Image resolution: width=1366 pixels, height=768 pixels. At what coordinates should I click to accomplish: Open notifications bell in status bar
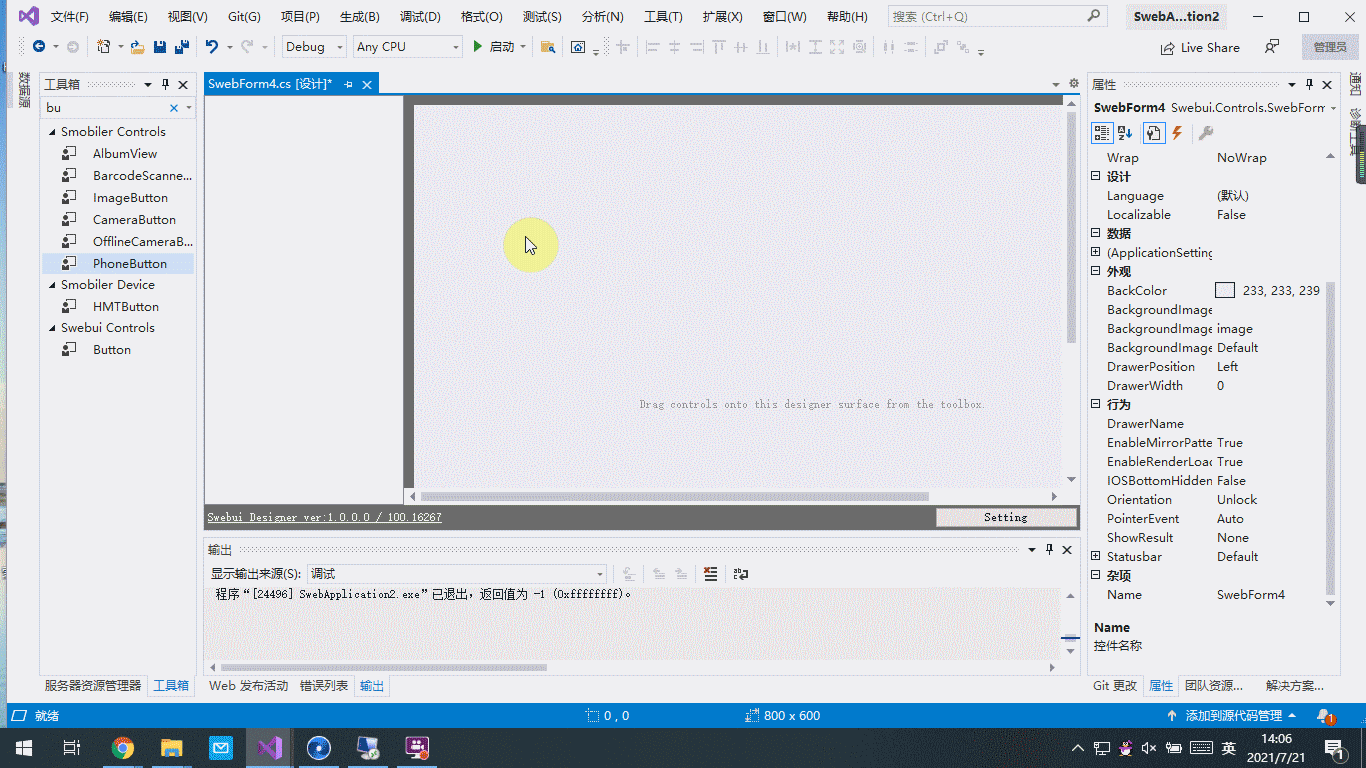coord(1326,716)
